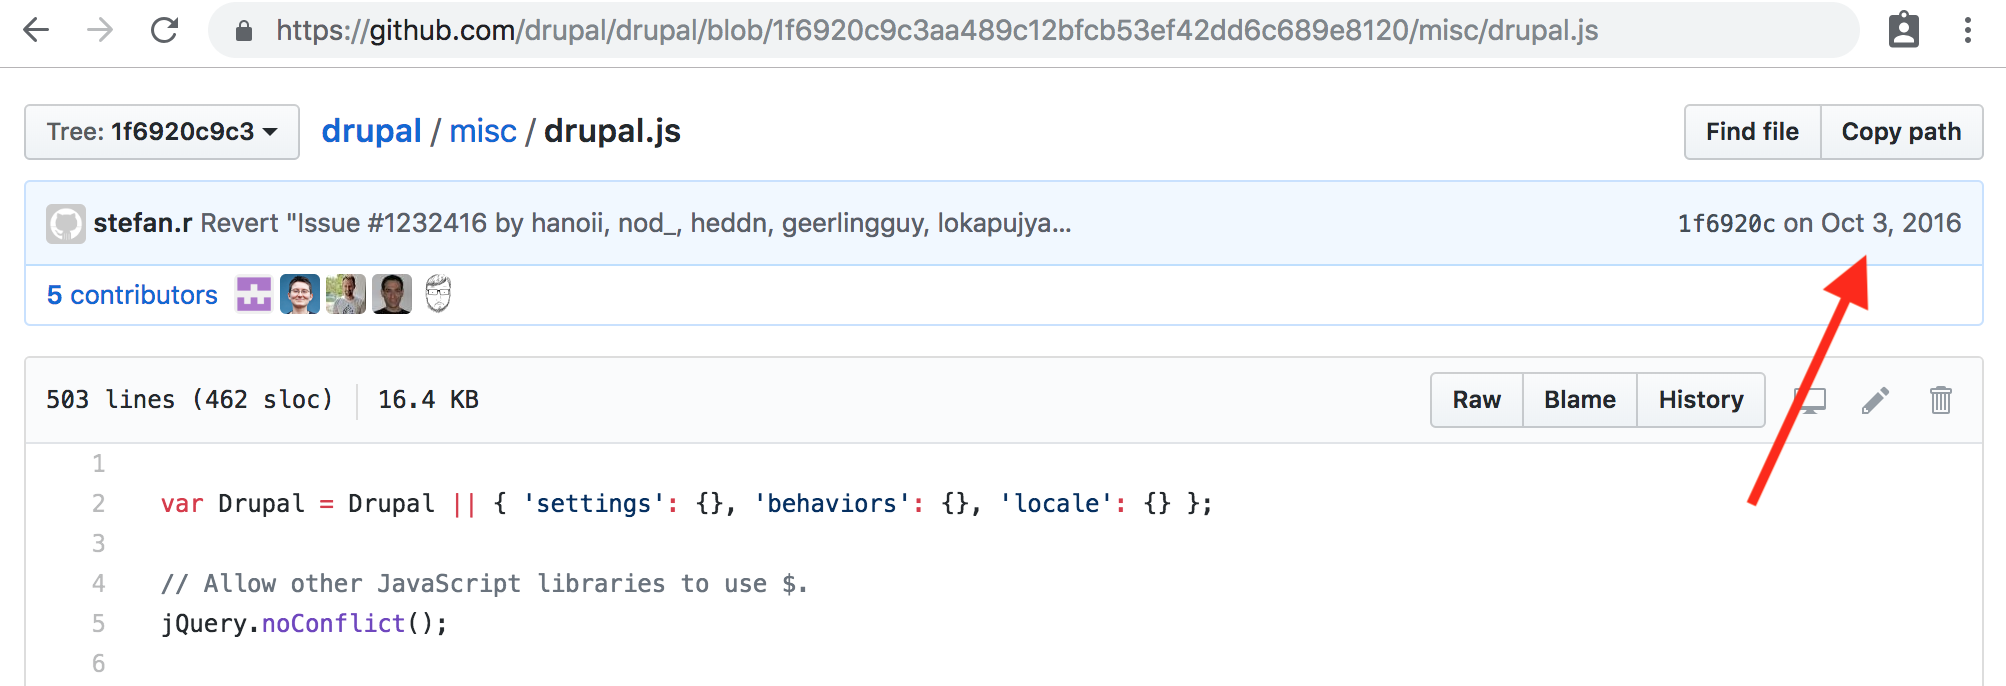This screenshot has width=2006, height=686.
Task: Open the browser three-dot menu
Action: click(1967, 30)
